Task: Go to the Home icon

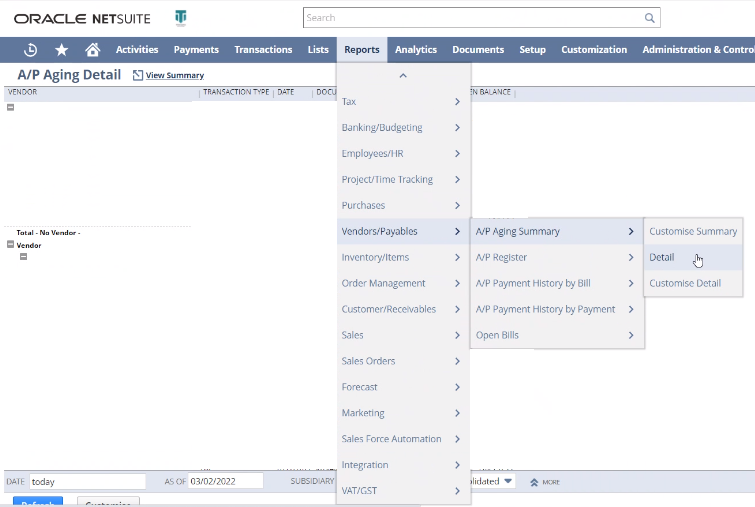Action: pyautogui.click(x=92, y=49)
